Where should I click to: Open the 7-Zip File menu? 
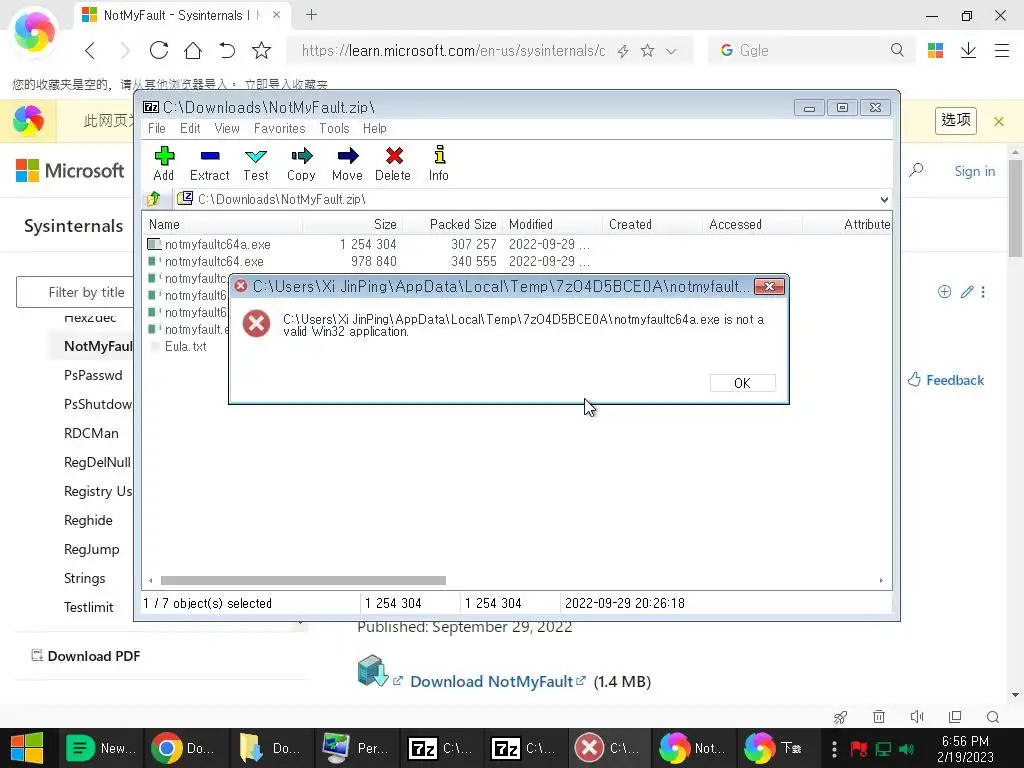point(157,128)
